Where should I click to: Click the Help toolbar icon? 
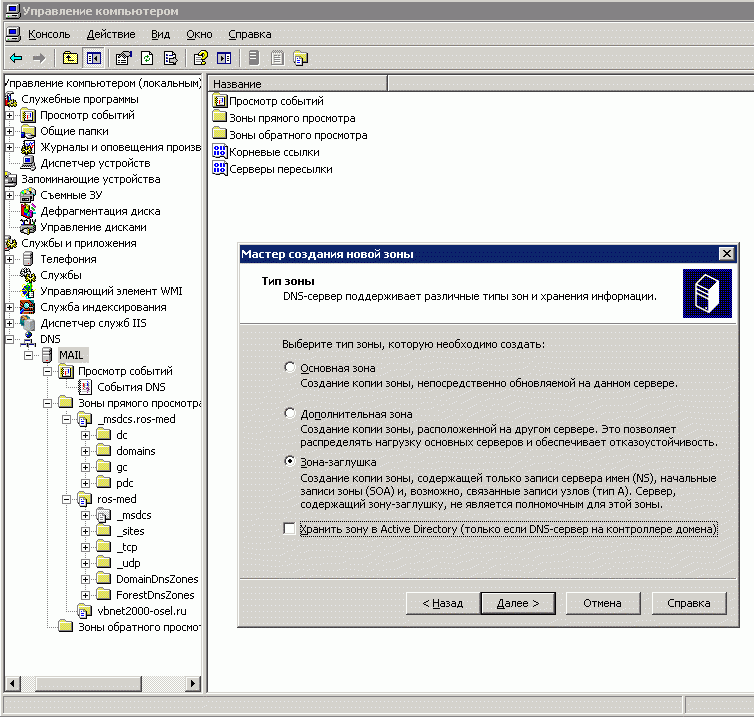pyautogui.click(x=201, y=58)
